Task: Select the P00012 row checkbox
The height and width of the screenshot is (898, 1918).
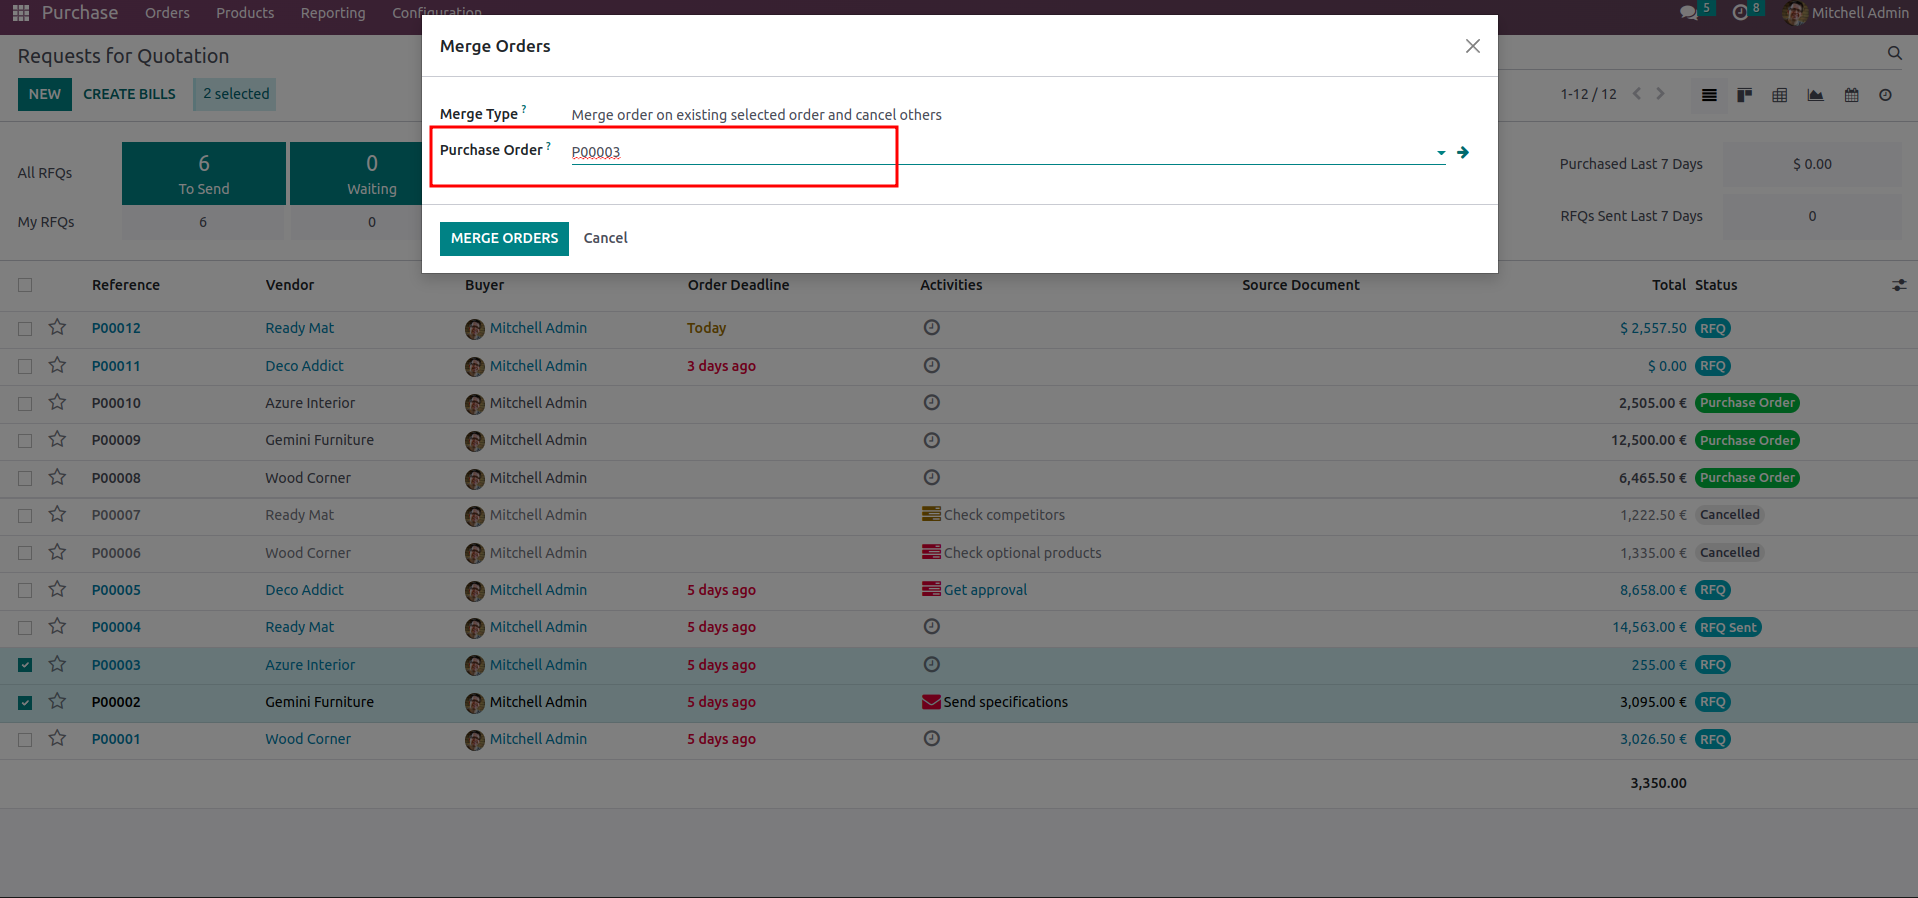Action: 25,328
